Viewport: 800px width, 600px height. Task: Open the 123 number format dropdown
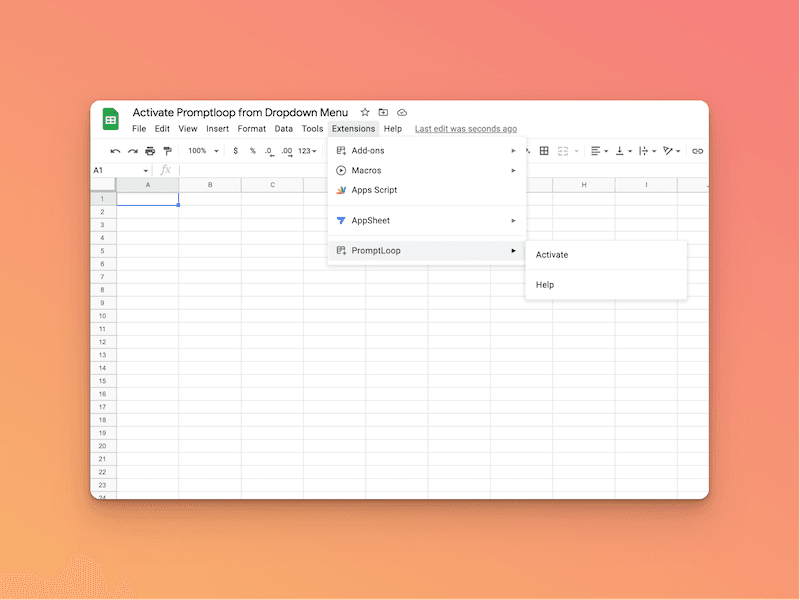coord(307,151)
